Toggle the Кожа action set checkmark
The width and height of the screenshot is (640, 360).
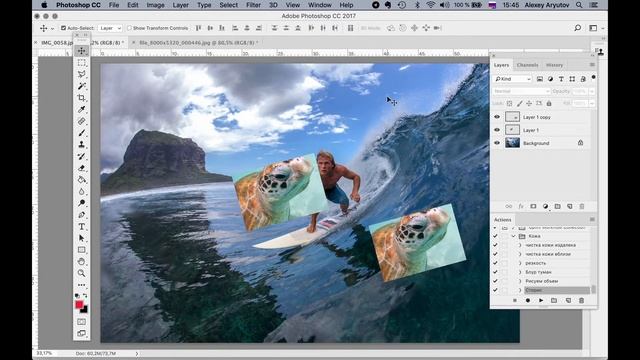(495, 236)
